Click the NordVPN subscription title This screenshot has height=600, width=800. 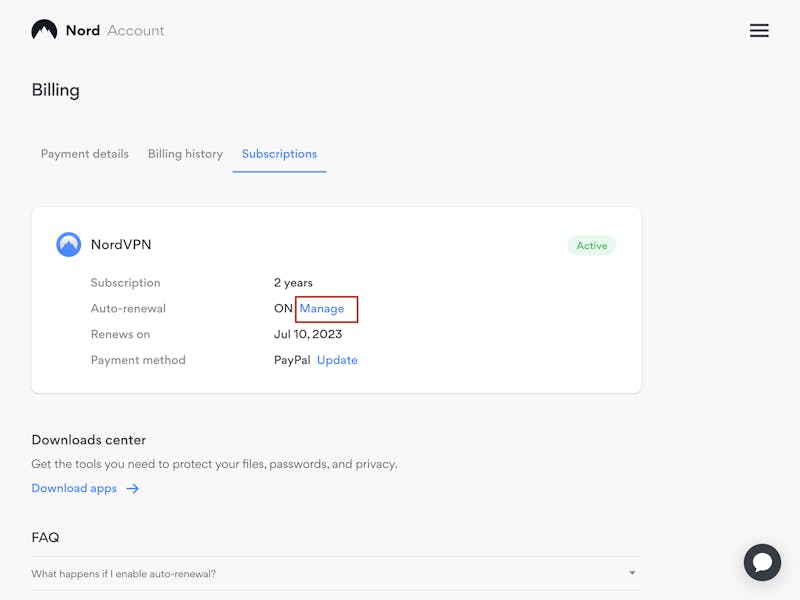pyautogui.click(x=121, y=244)
